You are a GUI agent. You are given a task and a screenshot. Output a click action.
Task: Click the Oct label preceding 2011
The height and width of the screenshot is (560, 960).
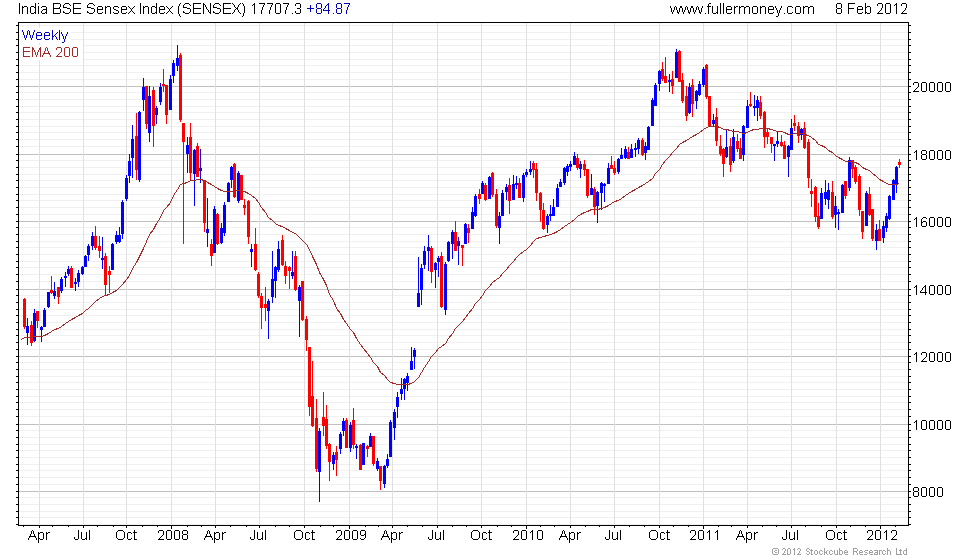(659, 536)
